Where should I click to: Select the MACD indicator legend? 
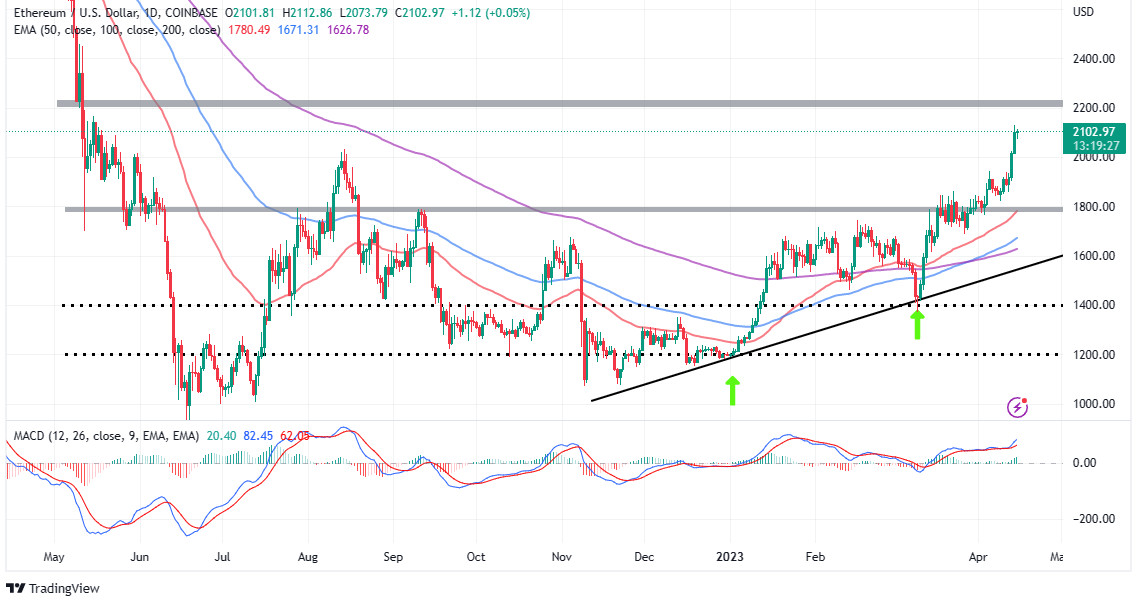tap(106, 436)
